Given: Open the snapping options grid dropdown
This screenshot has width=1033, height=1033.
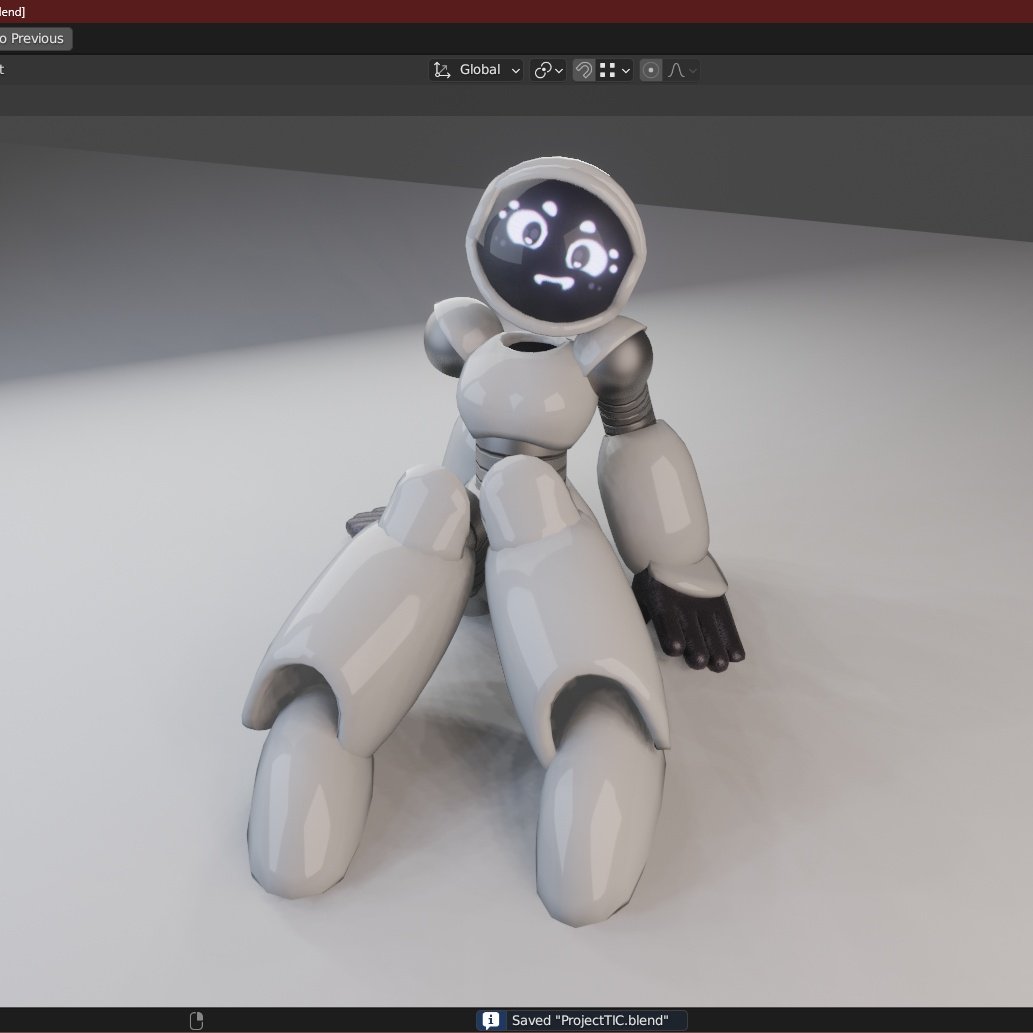Looking at the screenshot, I should click(x=615, y=70).
